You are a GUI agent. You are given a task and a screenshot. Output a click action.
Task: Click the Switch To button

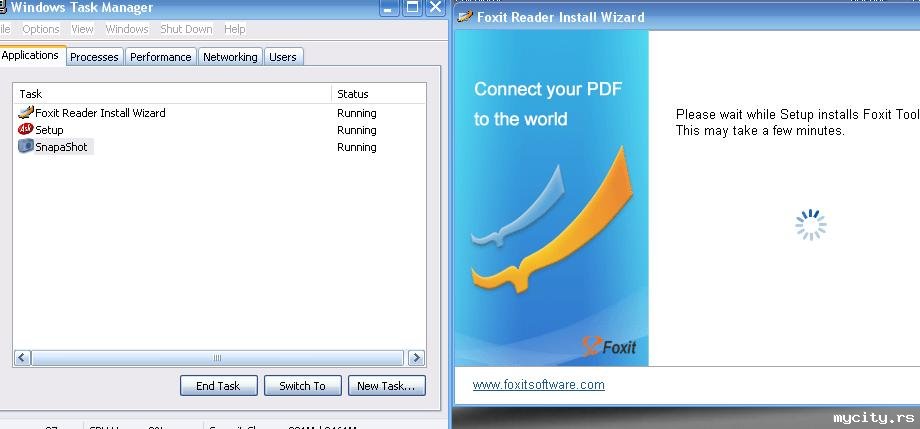[x=302, y=386]
